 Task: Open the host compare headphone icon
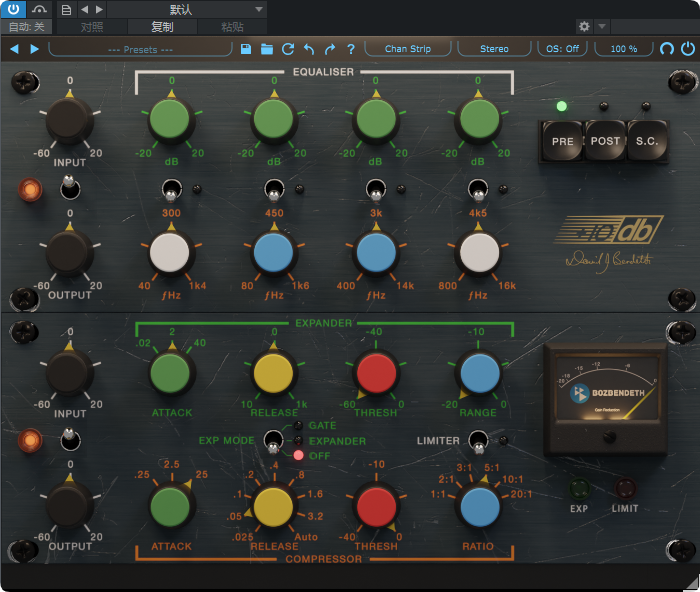(39, 9)
